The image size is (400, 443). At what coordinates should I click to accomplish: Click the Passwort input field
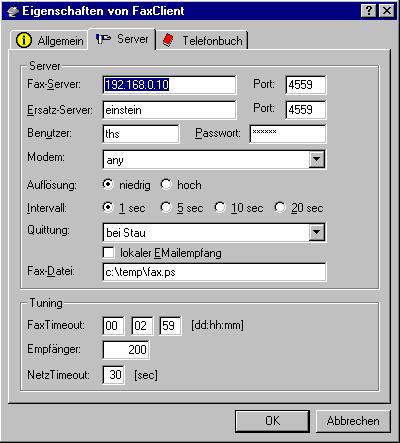tap(288, 134)
